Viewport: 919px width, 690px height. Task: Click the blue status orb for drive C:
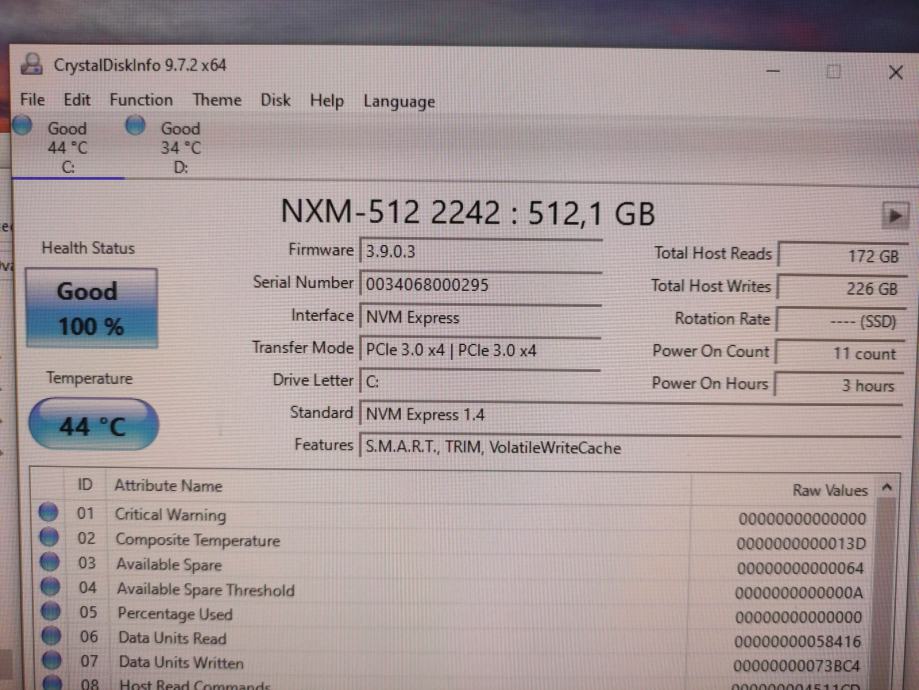coord(22,125)
